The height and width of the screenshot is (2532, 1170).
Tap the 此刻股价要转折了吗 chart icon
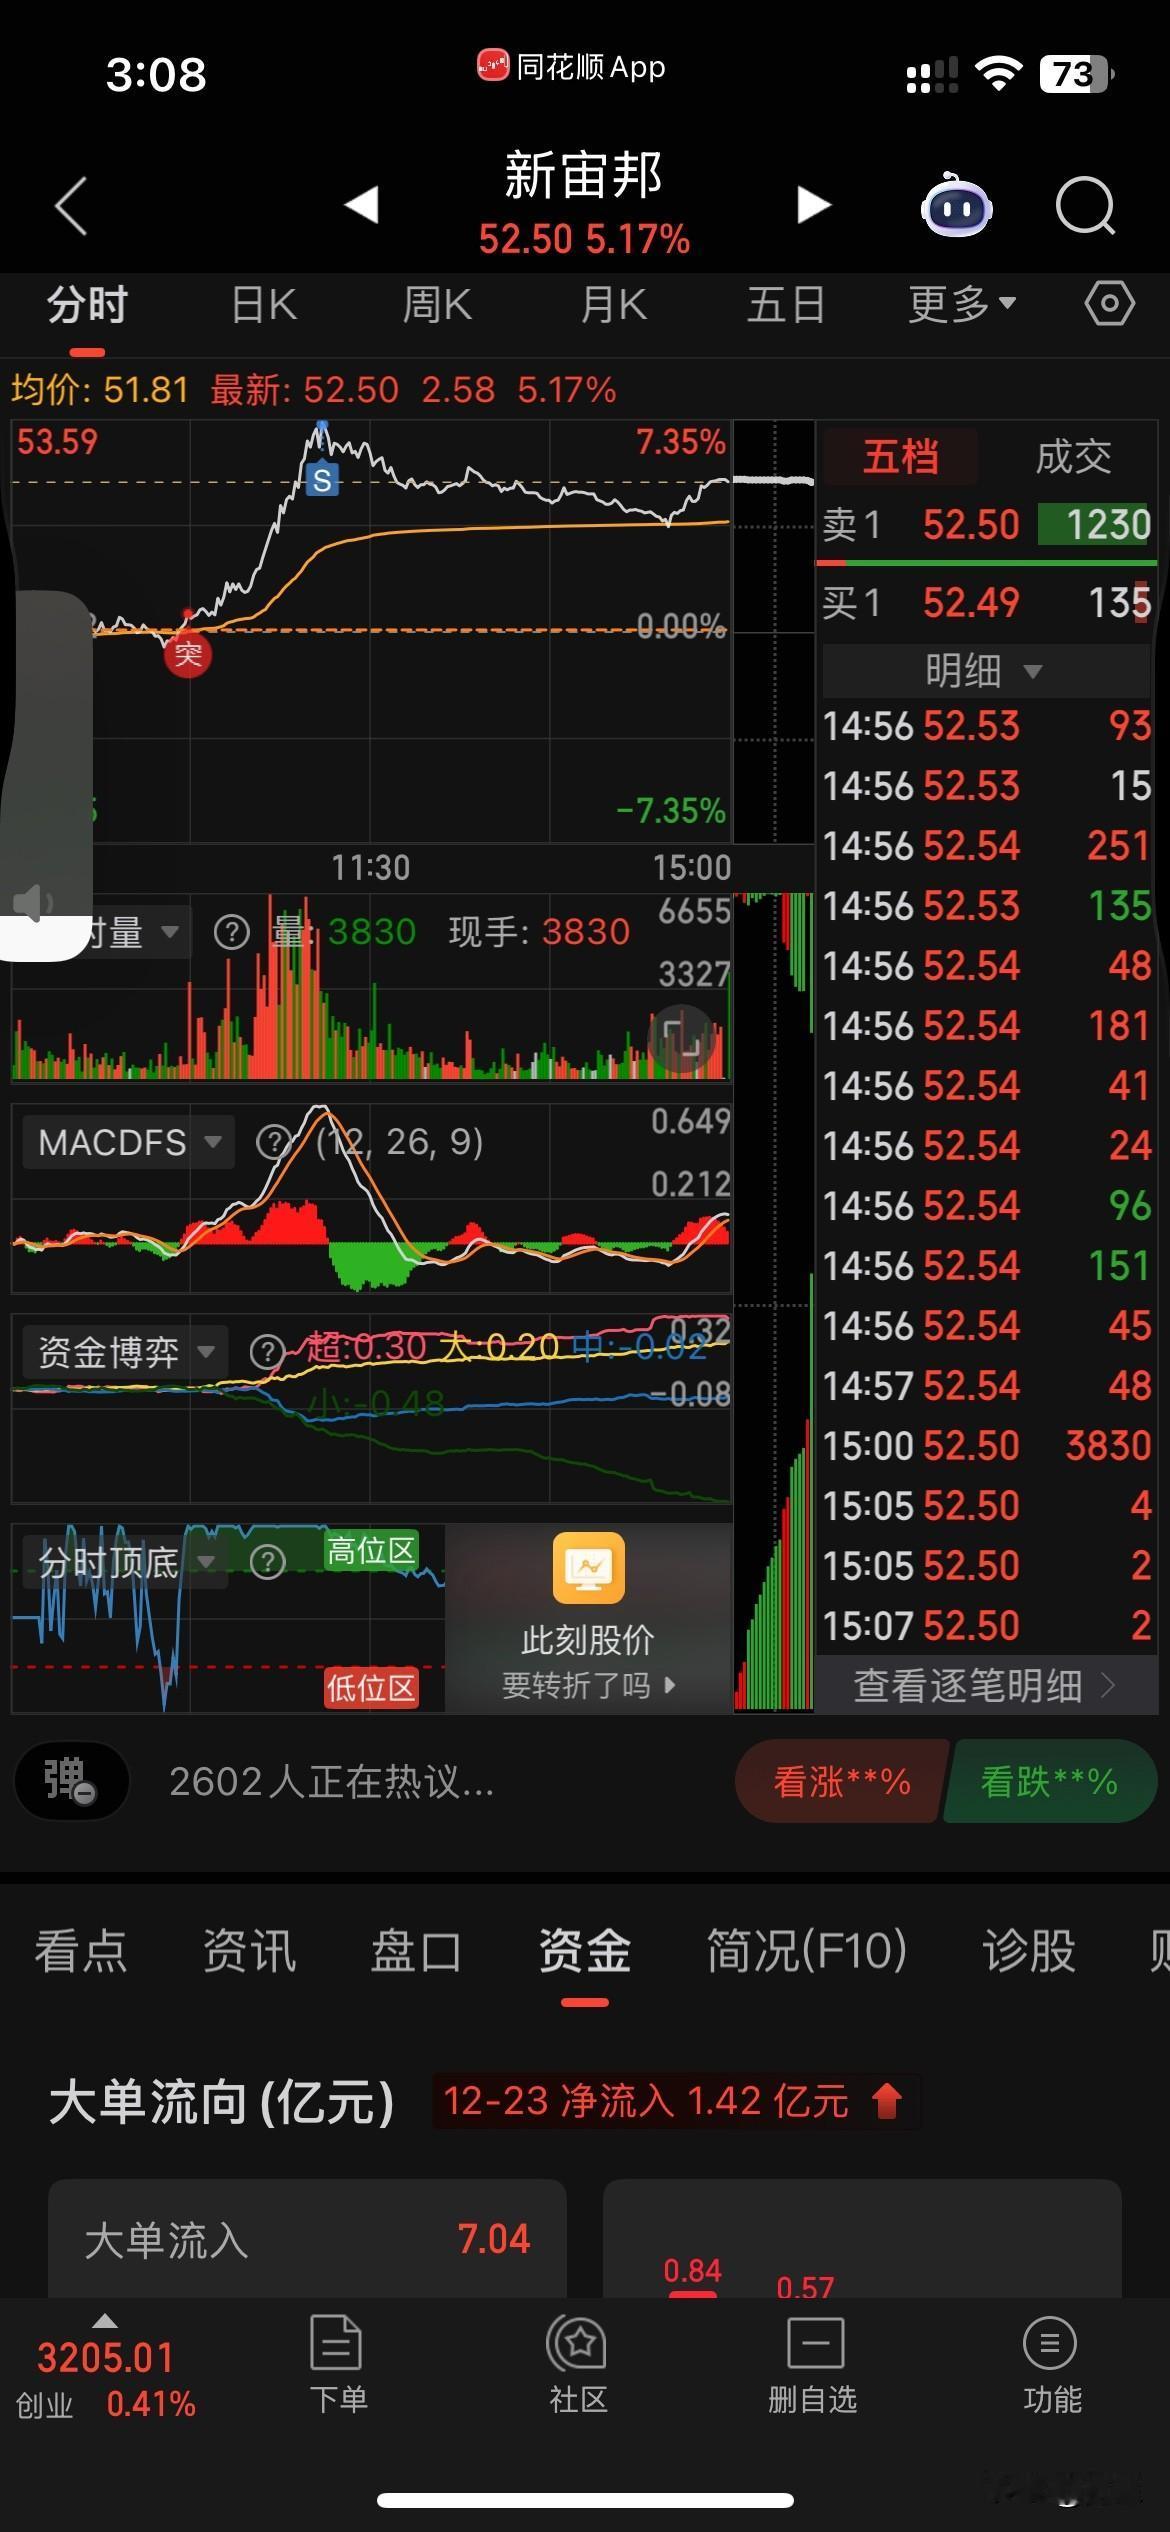[588, 1567]
